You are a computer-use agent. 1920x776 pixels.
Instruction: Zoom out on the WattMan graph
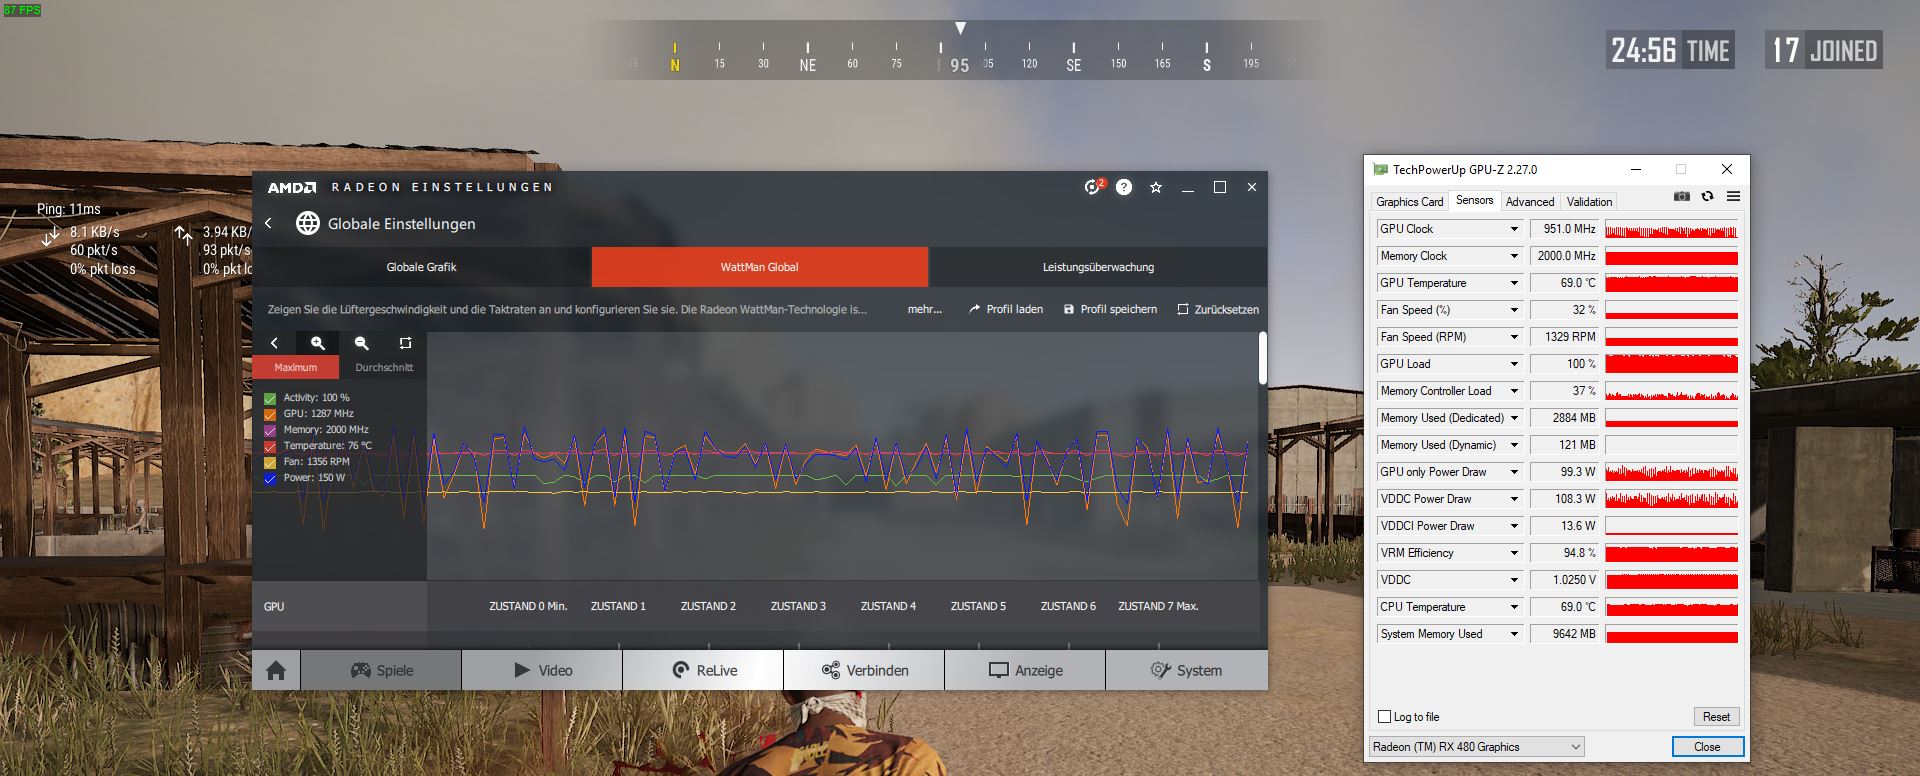[x=361, y=343]
